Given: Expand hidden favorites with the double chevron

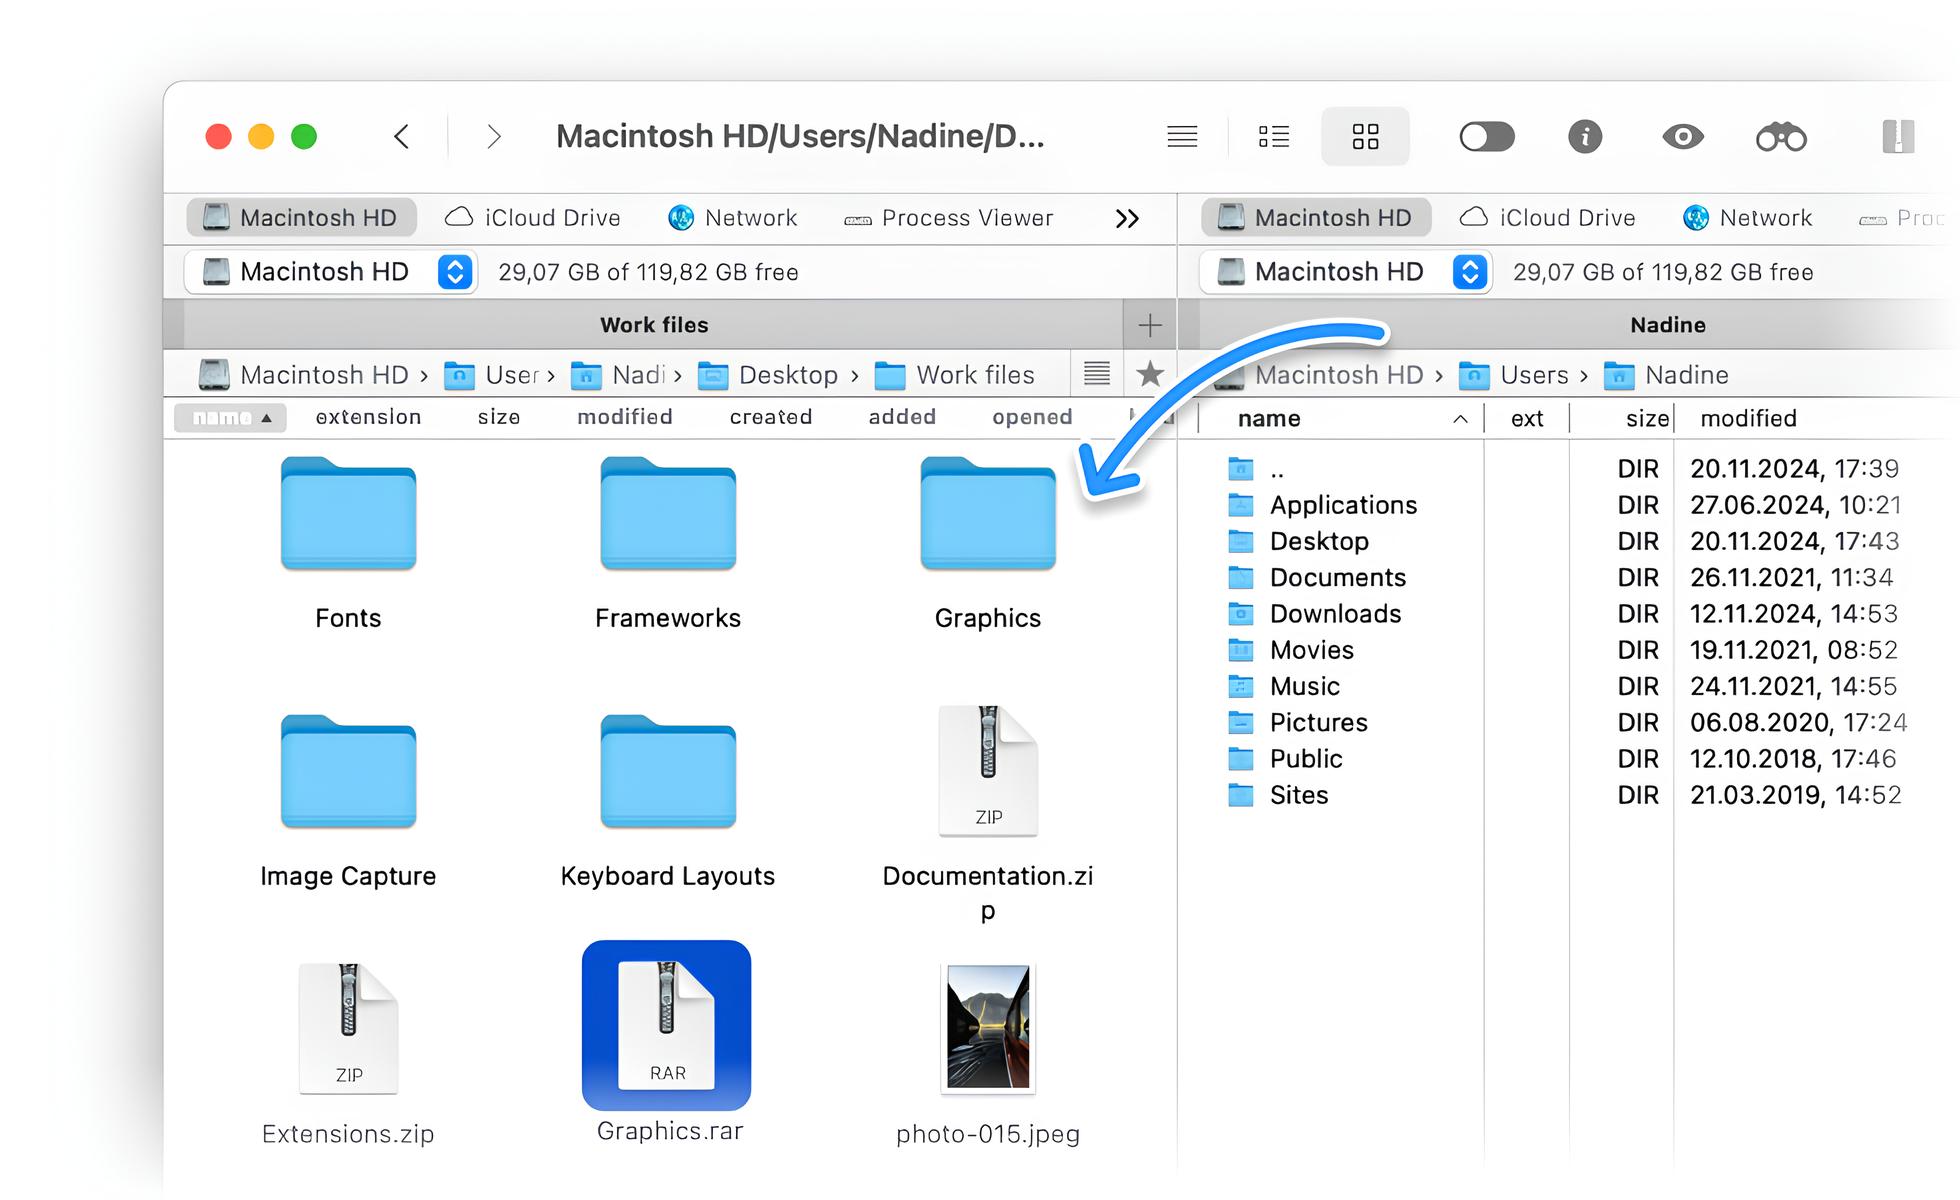Looking at the screenshot, I should 1127,218.
